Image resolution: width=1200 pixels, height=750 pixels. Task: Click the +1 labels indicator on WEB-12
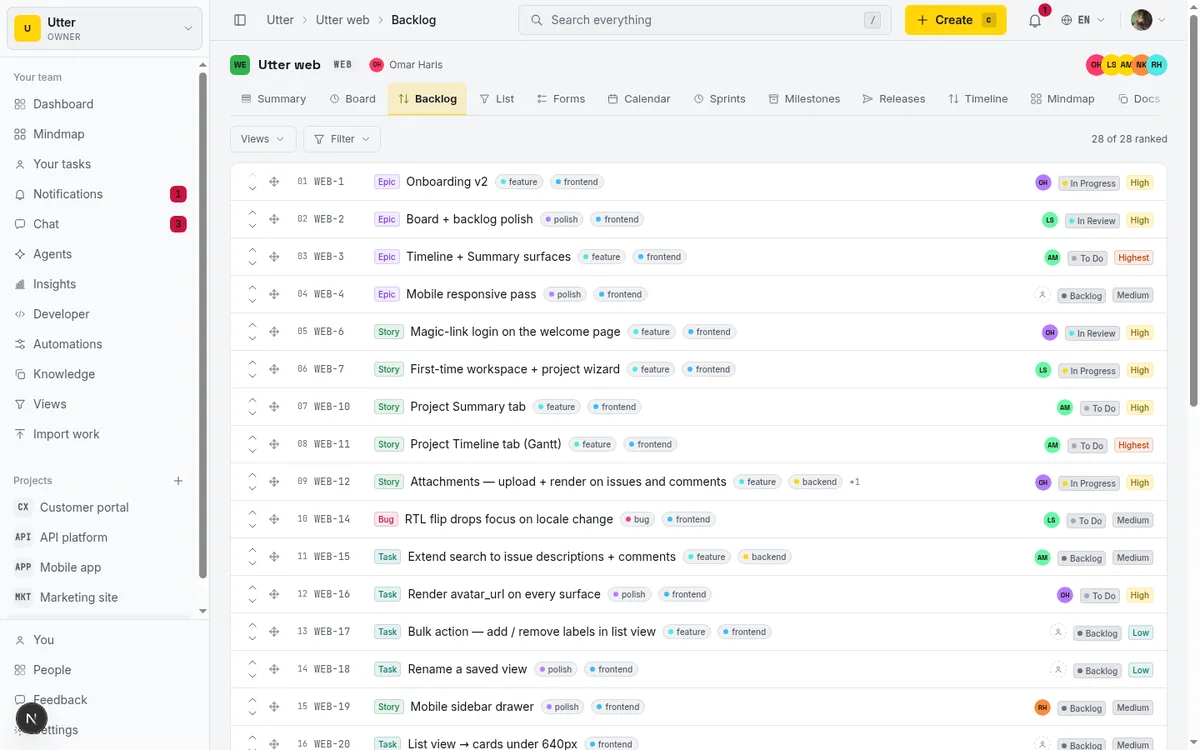click(x=855, y=482)
